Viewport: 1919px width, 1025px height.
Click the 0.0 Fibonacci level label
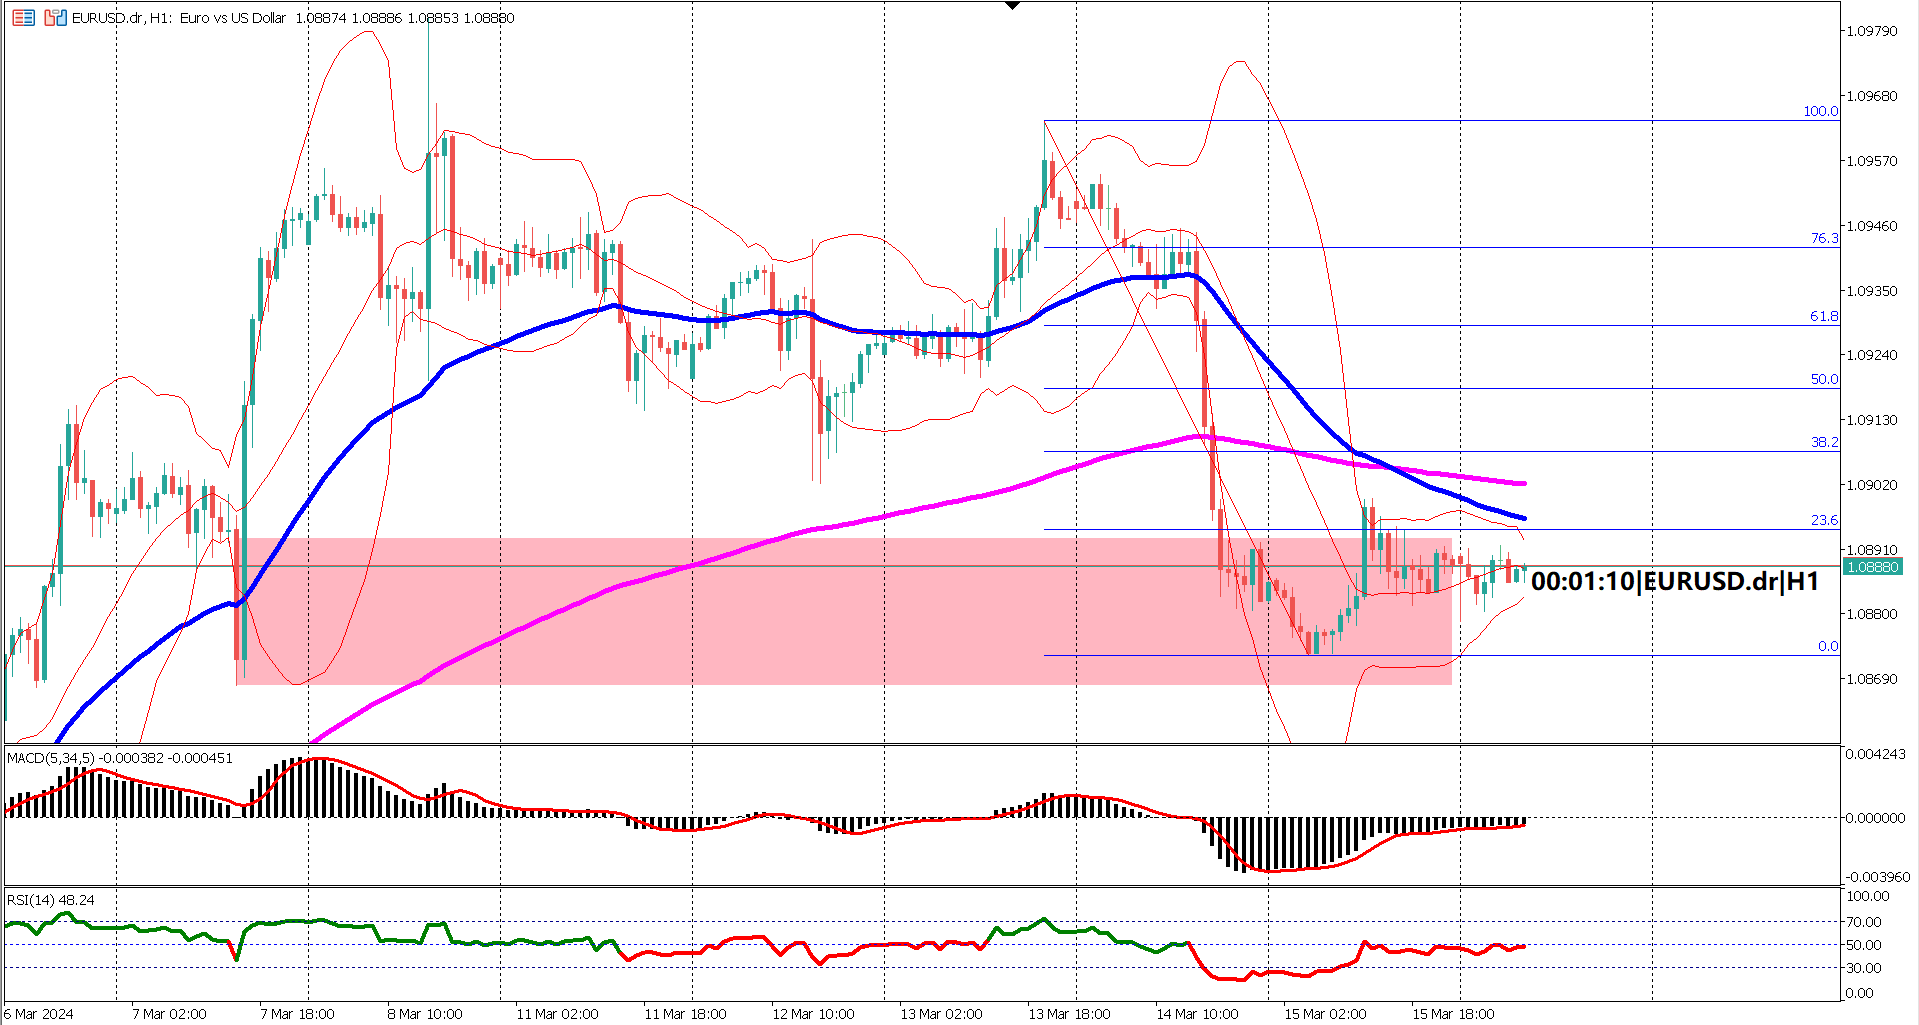1828,646
